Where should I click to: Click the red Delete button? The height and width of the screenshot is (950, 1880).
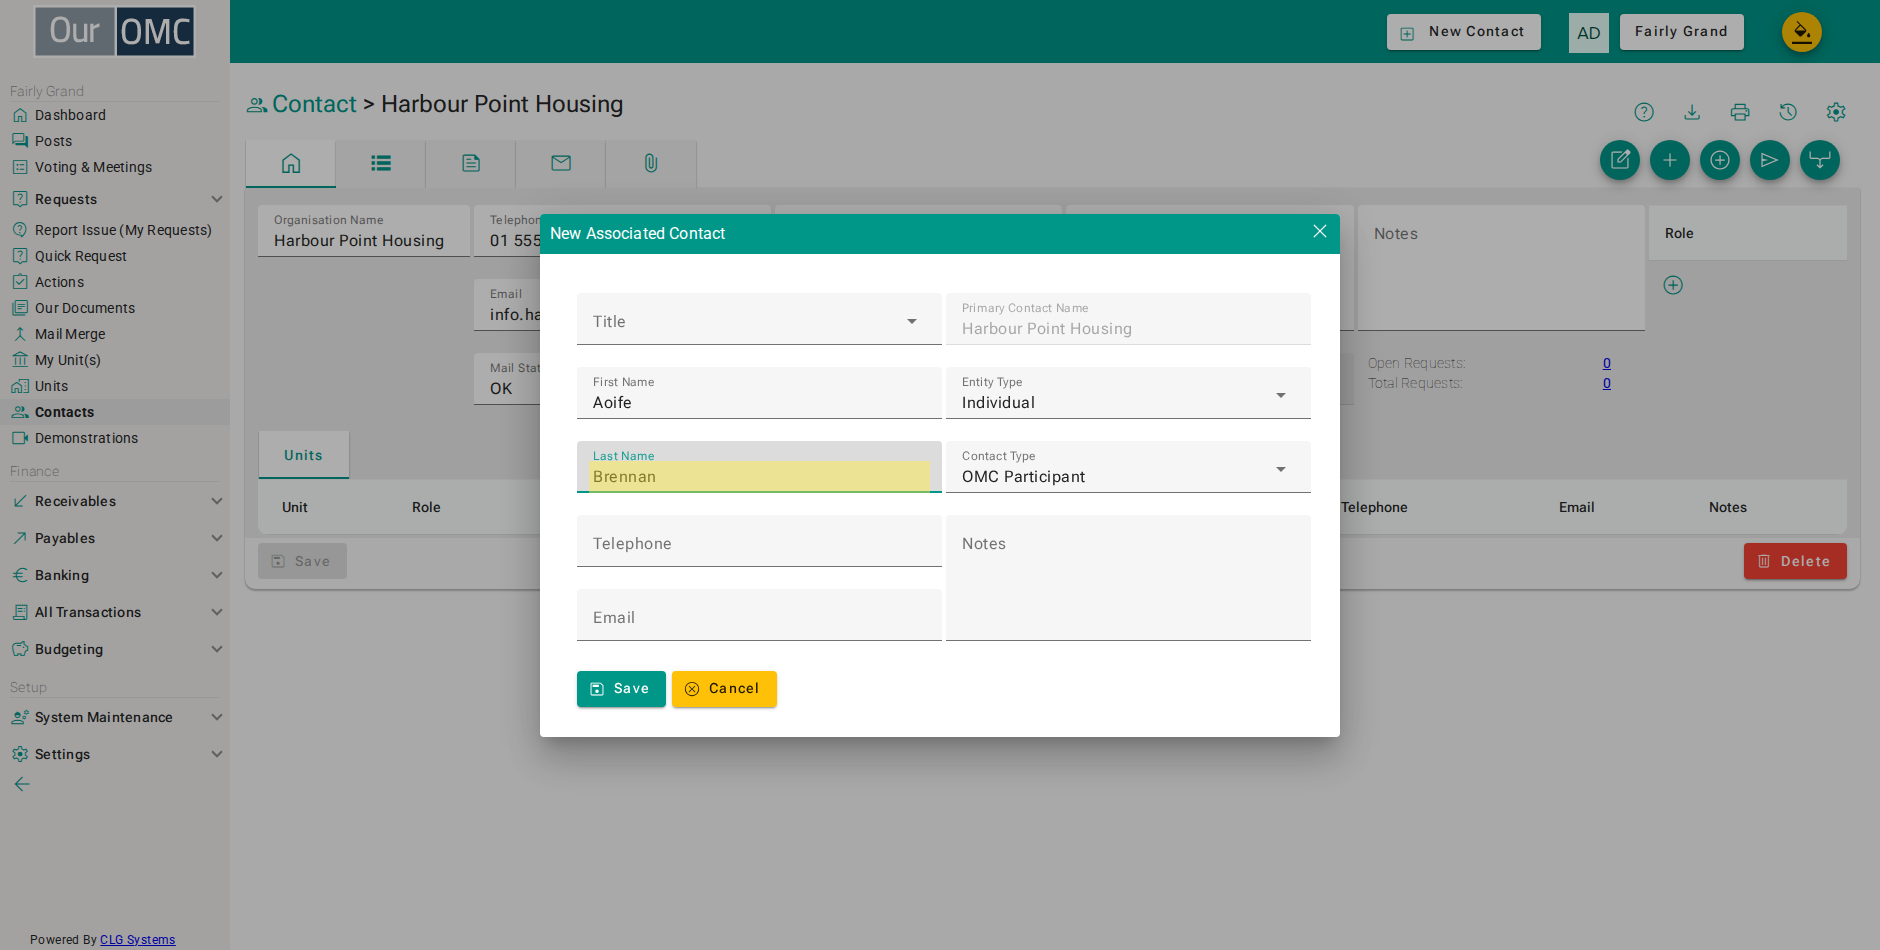[x=1795, y=561]
